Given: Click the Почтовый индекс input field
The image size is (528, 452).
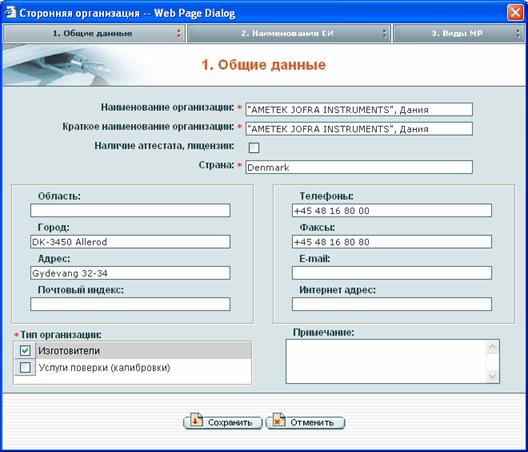Looking at the screenshot, I should point(130,304).
